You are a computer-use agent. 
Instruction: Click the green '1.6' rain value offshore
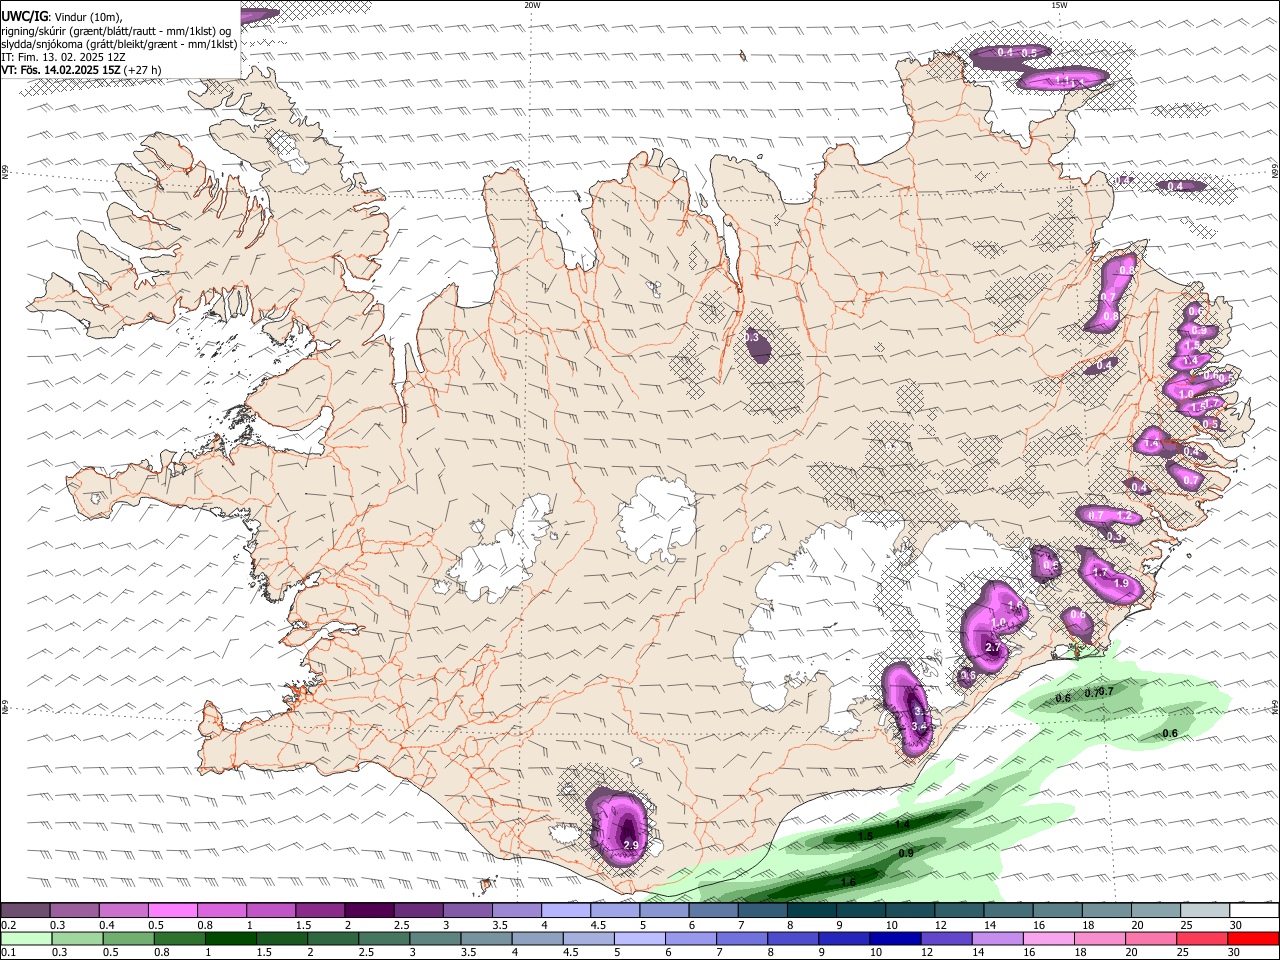848,882
